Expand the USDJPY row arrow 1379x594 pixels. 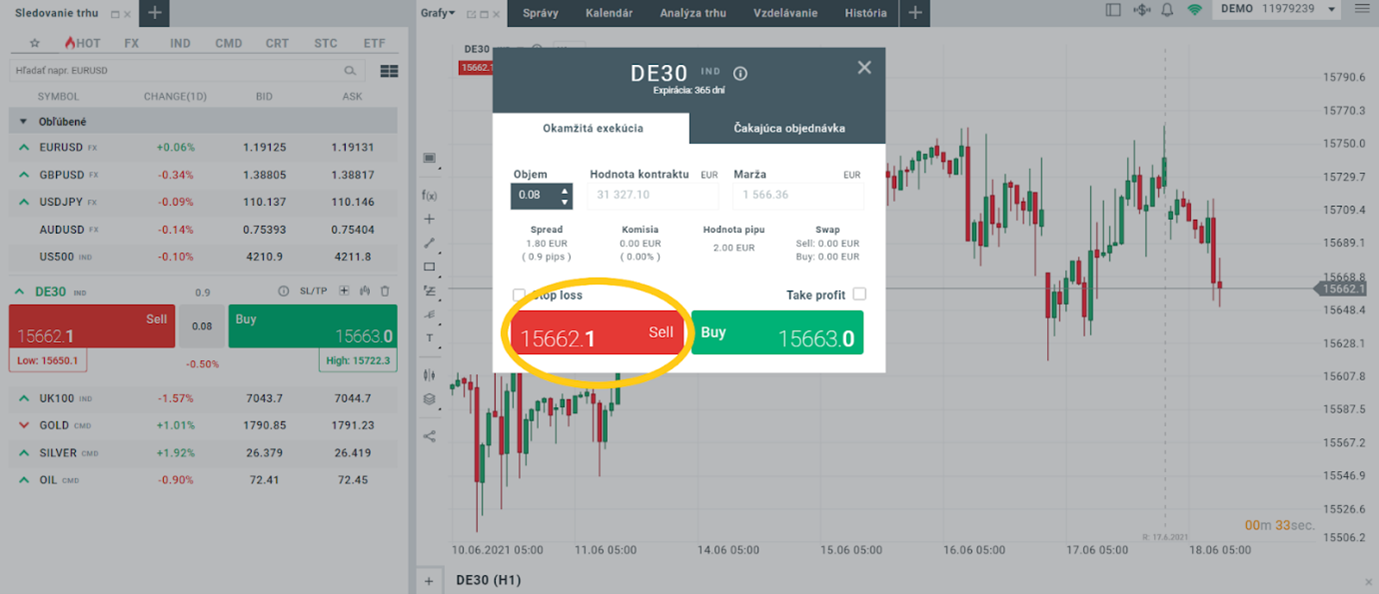[23, 202]
